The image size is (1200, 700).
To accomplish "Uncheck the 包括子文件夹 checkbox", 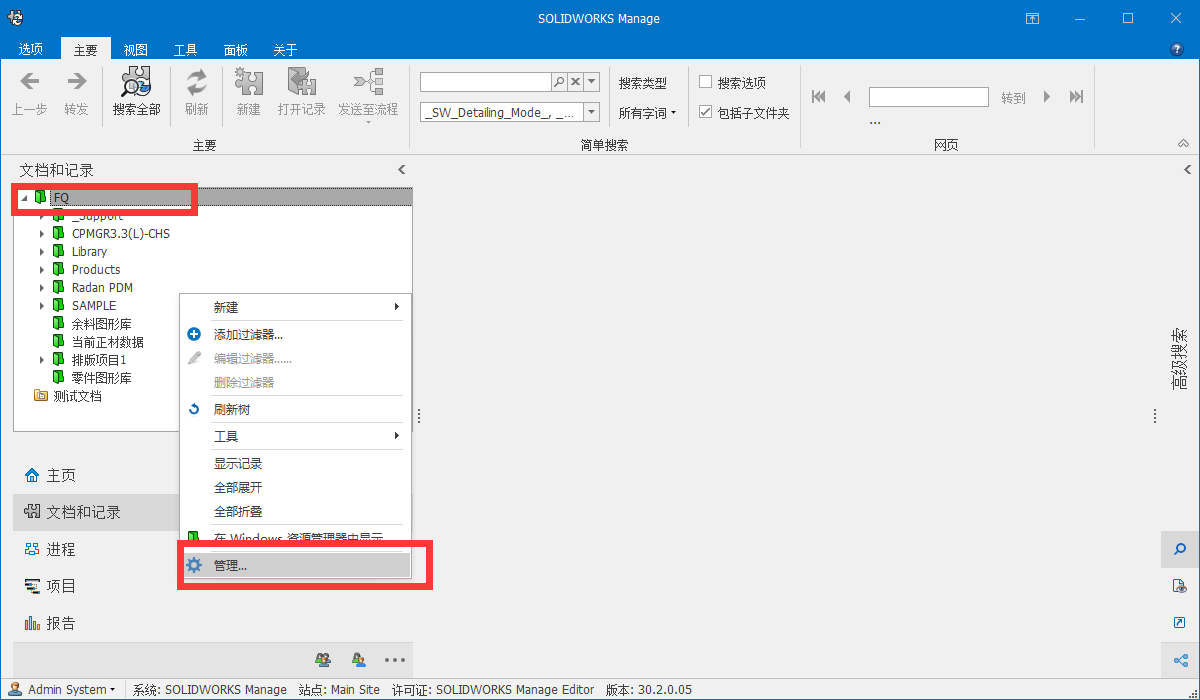I will pyautogui.click(x=705, y=112).
